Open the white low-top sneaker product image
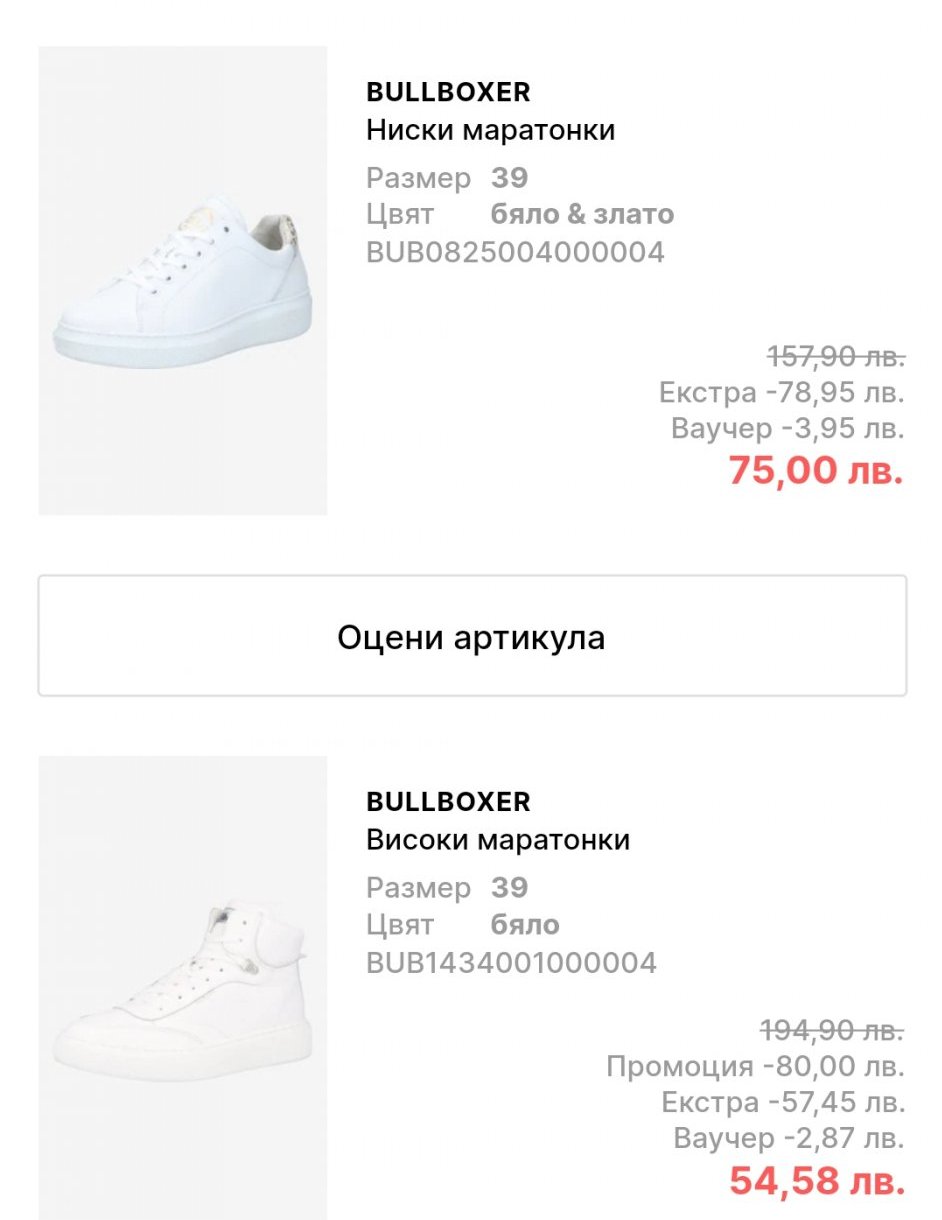This screenshot has height=1220, width=942. click(183, 281)
